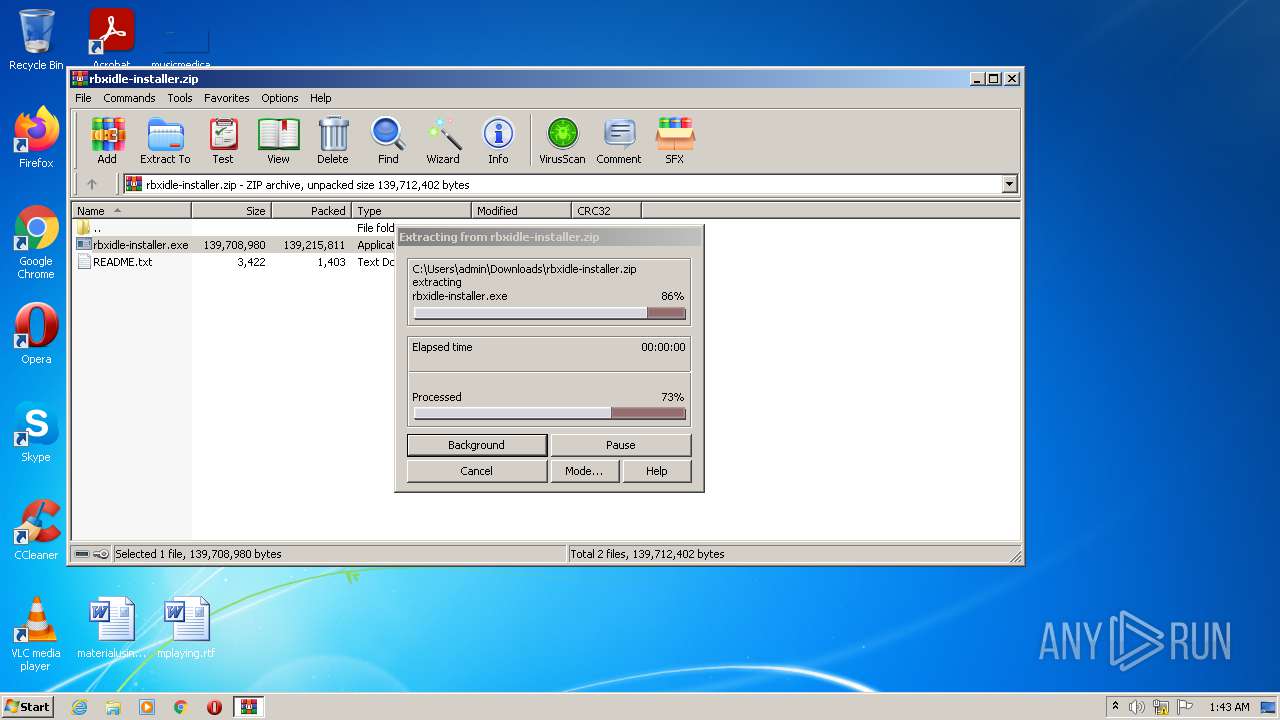Screen dimensions: 1280x720
Task: Open Google Chrome desktop shortcut
Action: (36, 242)
